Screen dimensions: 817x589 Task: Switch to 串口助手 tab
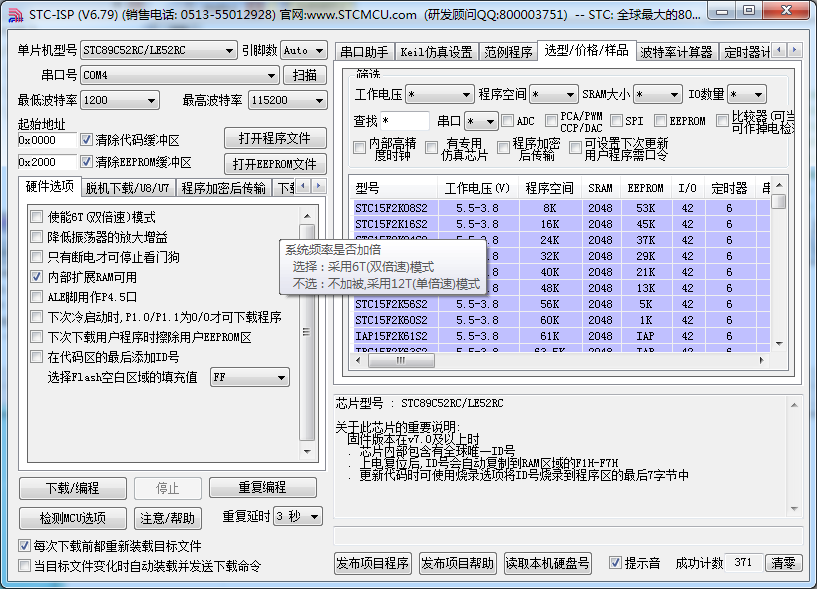point(364,52)
